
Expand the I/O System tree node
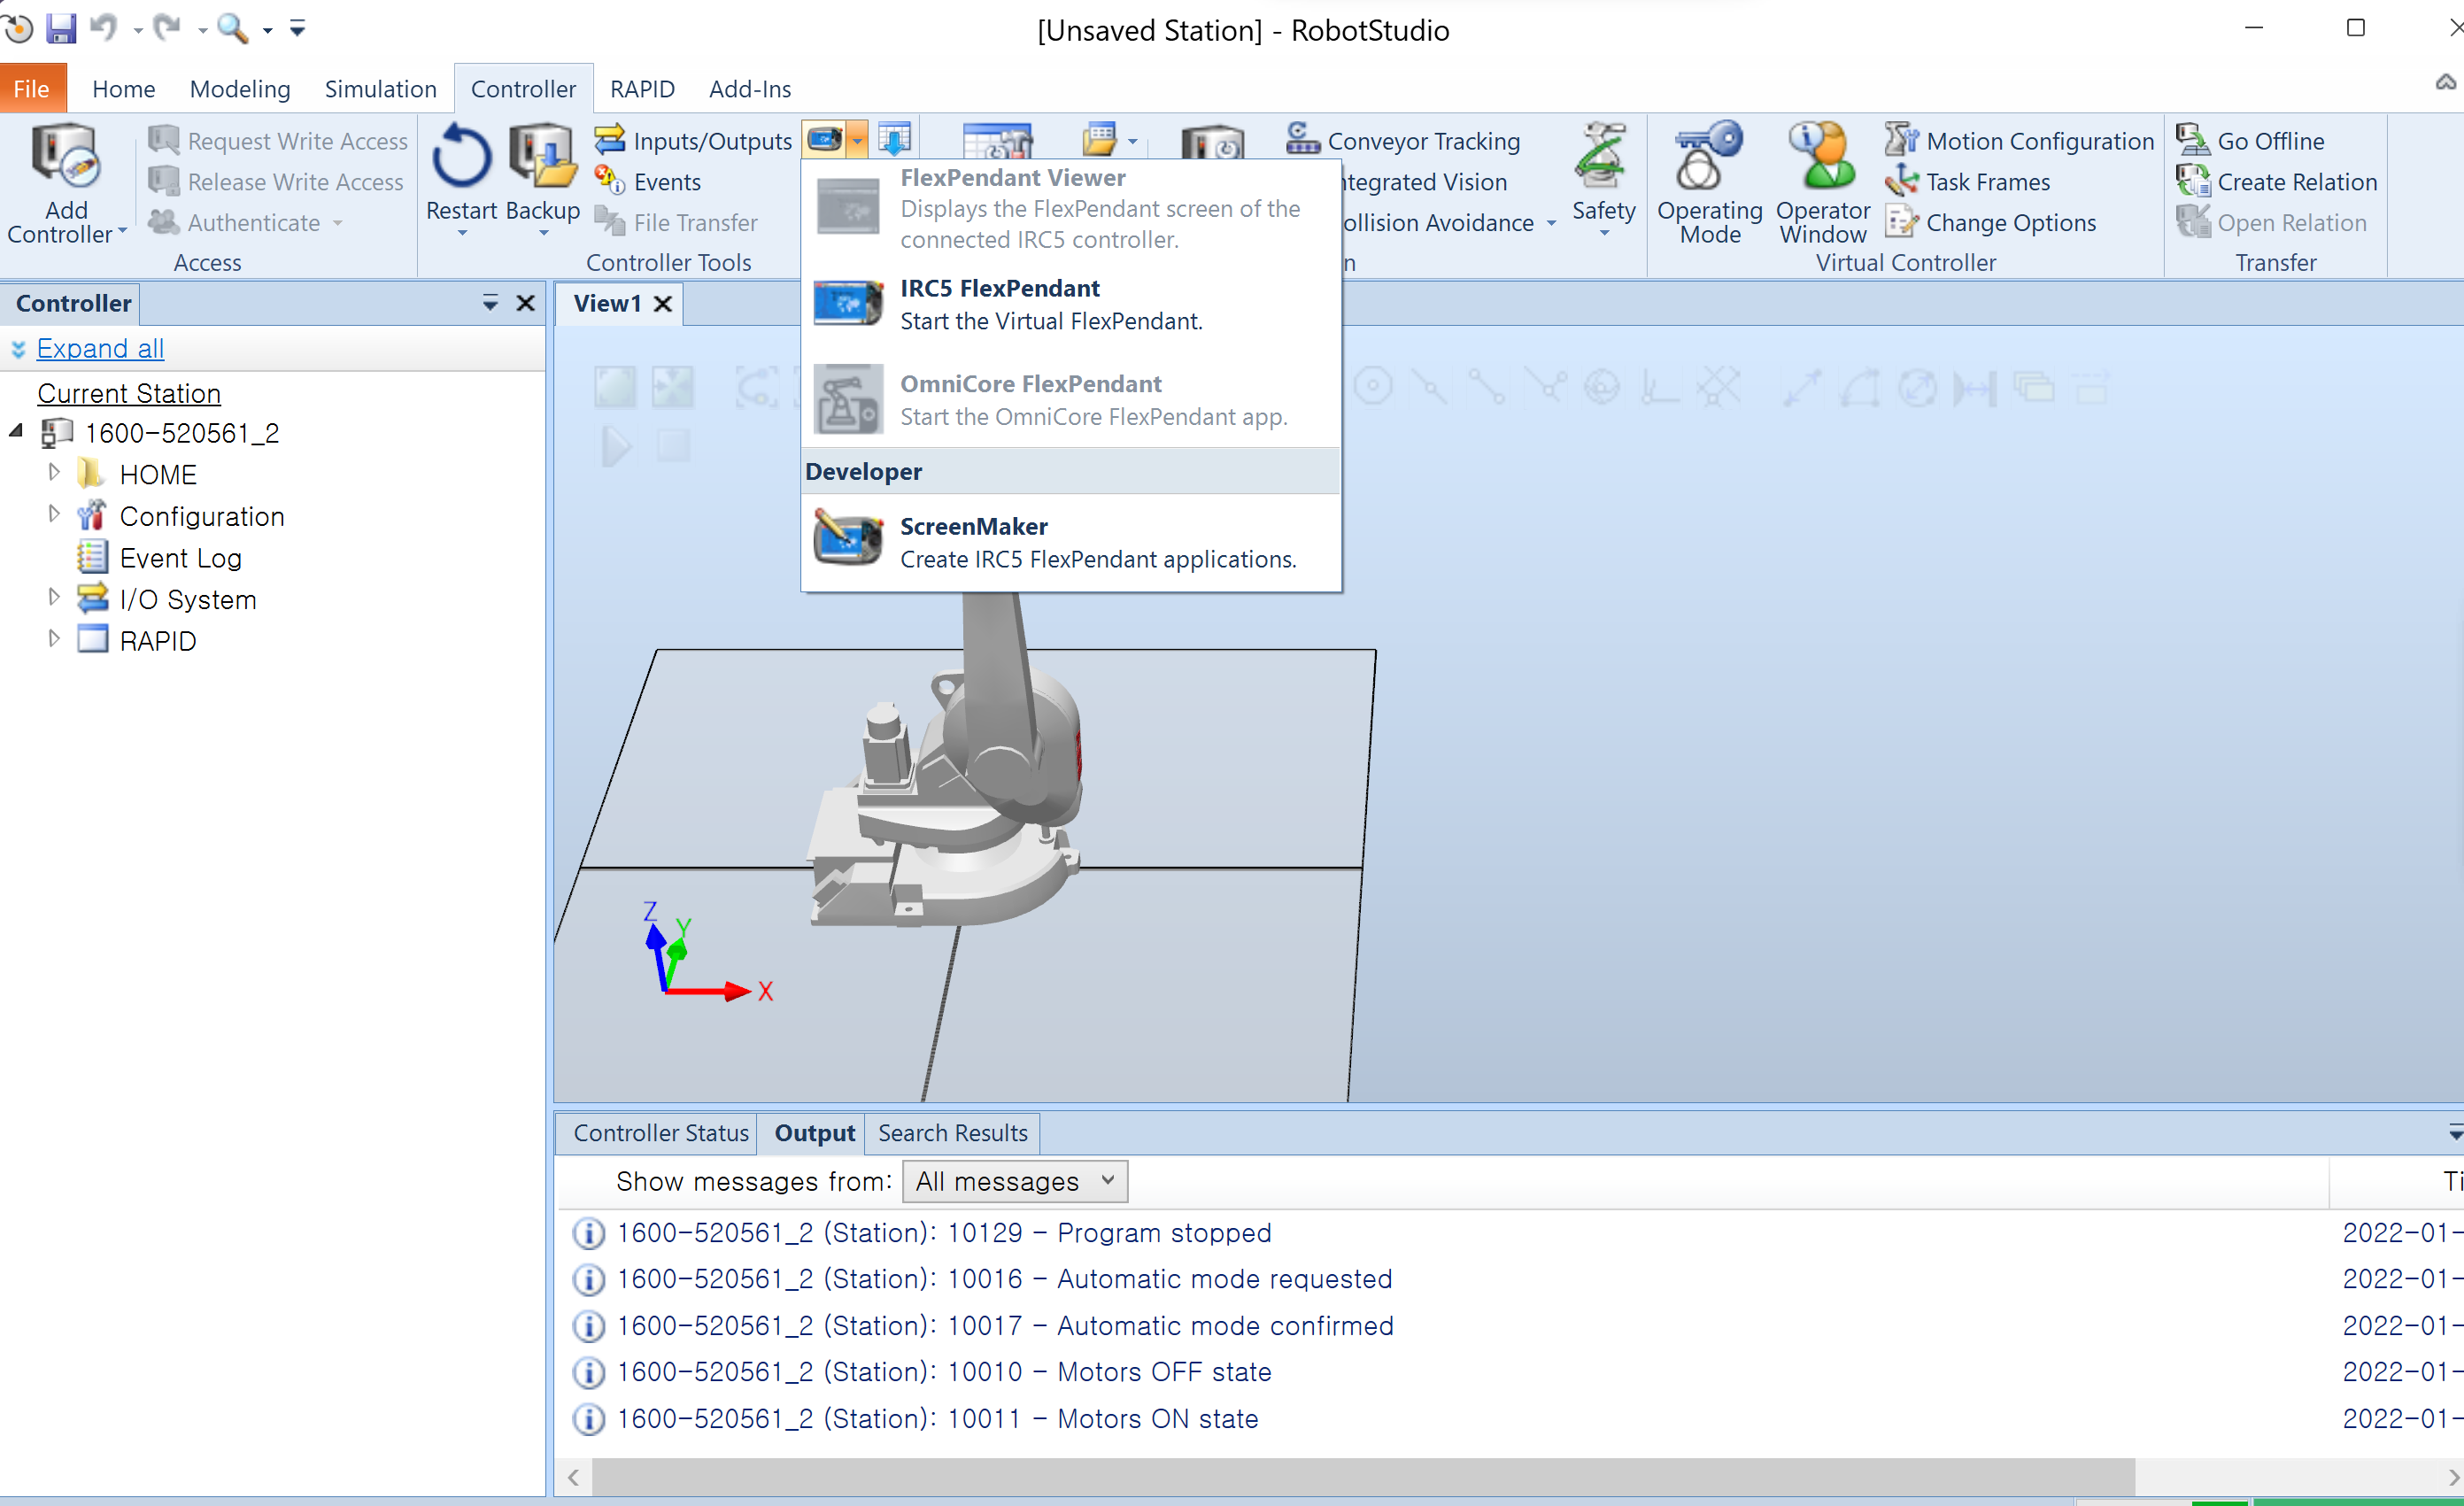[x=54, y=597]
